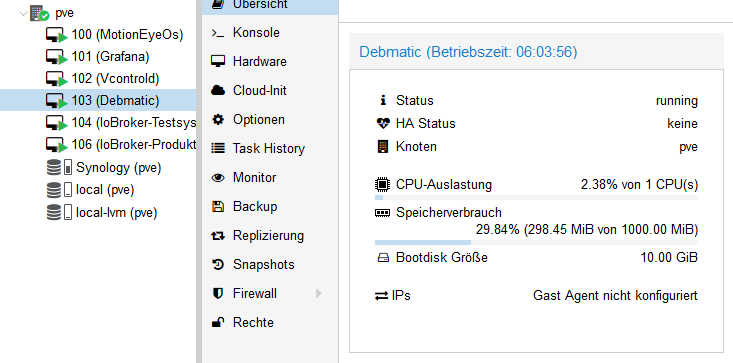This screenshot has width=733, height=363.
Task: Click the '29.84% (298.45 MiB von 1000.00 MiB)' text
Action: 587,230
